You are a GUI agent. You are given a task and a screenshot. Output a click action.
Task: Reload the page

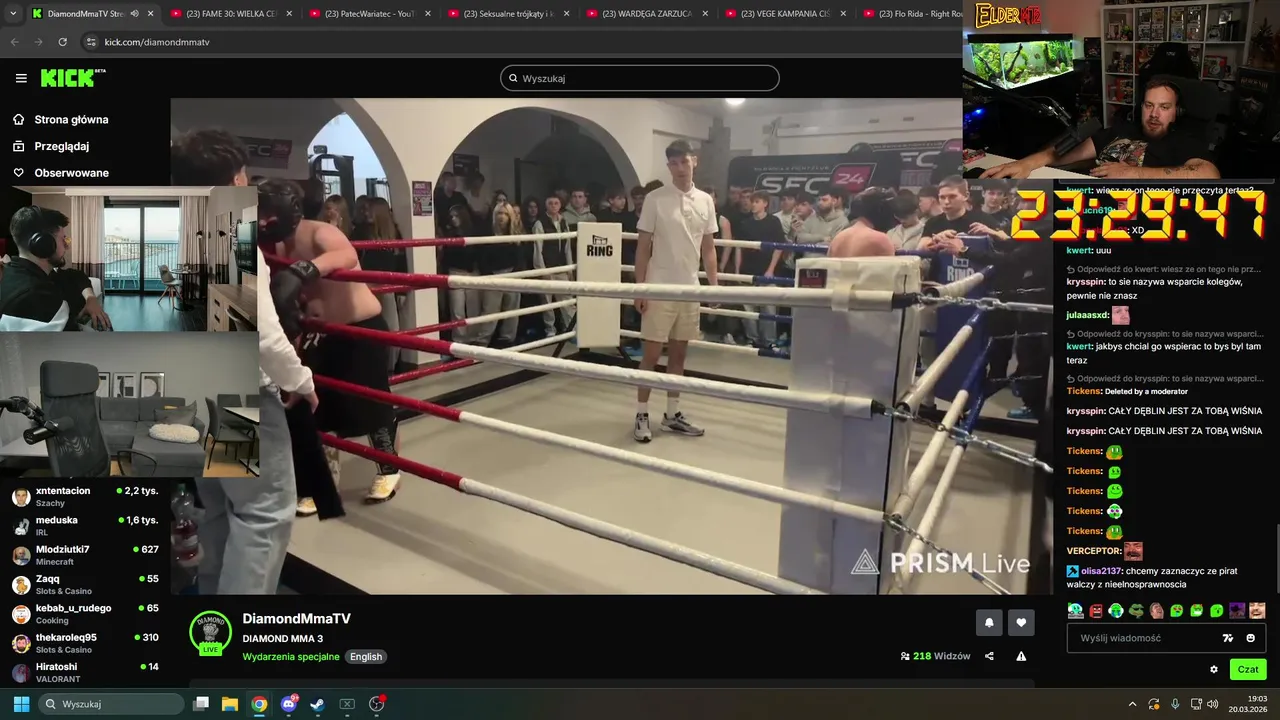click(63, 42)
